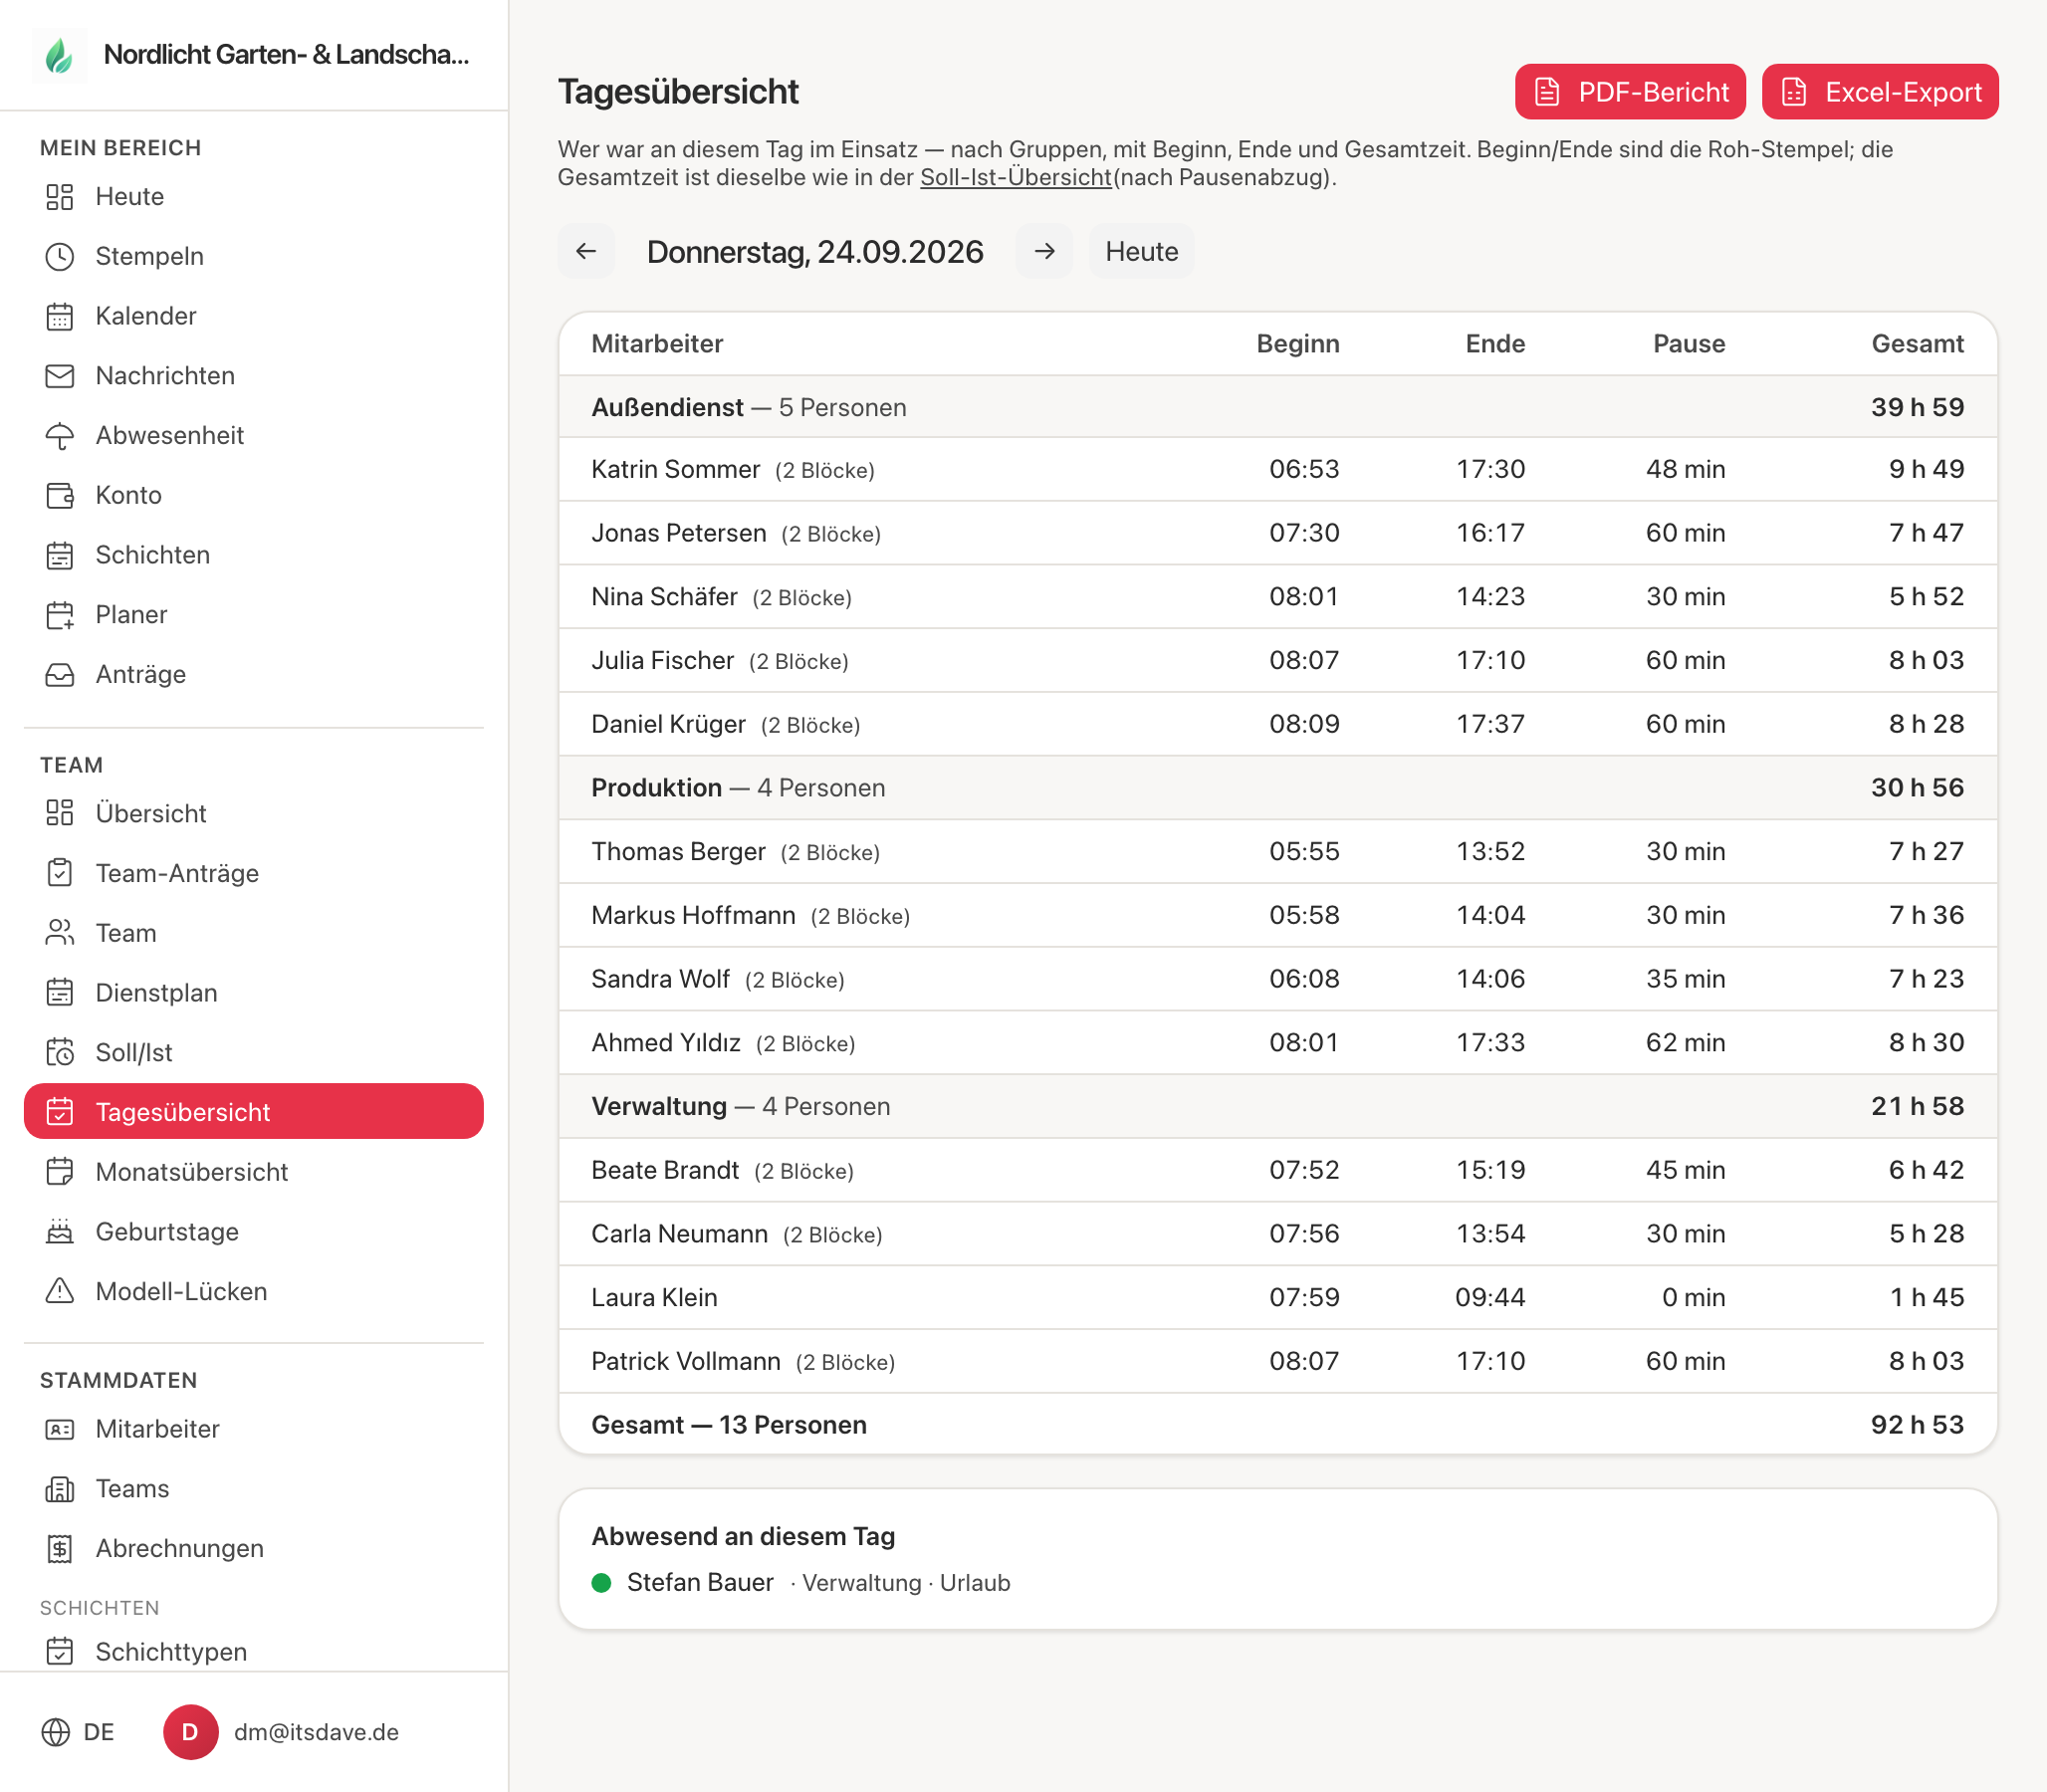Click the Geburtstage cake icon
The width and height of the screenshot is (2047, 1792).
pos(60,1231)
